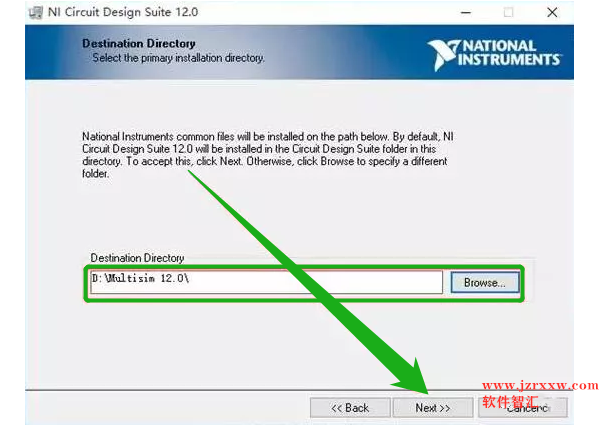Click the window title 'NI Circuit Design Suite 12.0'
Screen dimensions: 601x434
pos(123,12)
